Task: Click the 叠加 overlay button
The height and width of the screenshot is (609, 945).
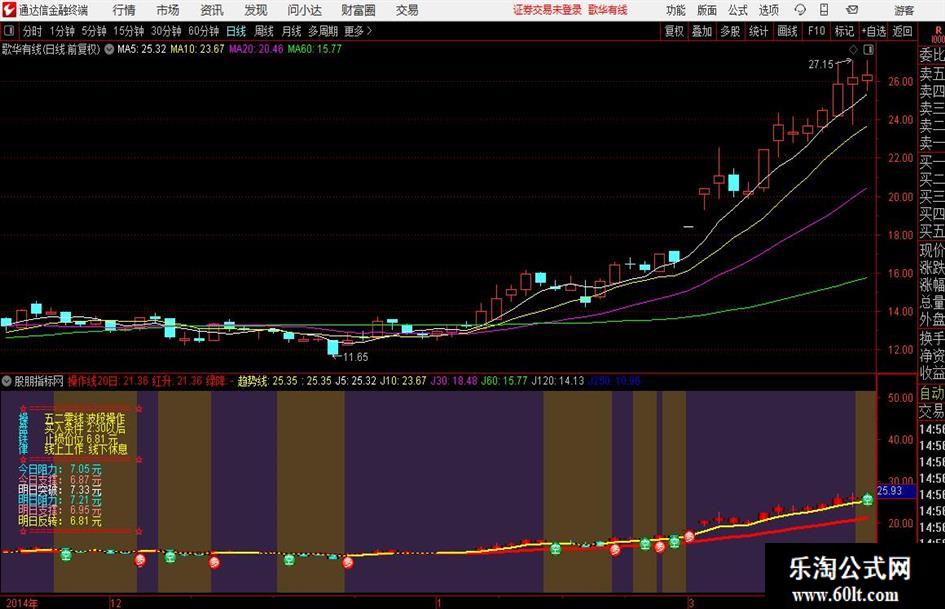Action: [702, 31]
